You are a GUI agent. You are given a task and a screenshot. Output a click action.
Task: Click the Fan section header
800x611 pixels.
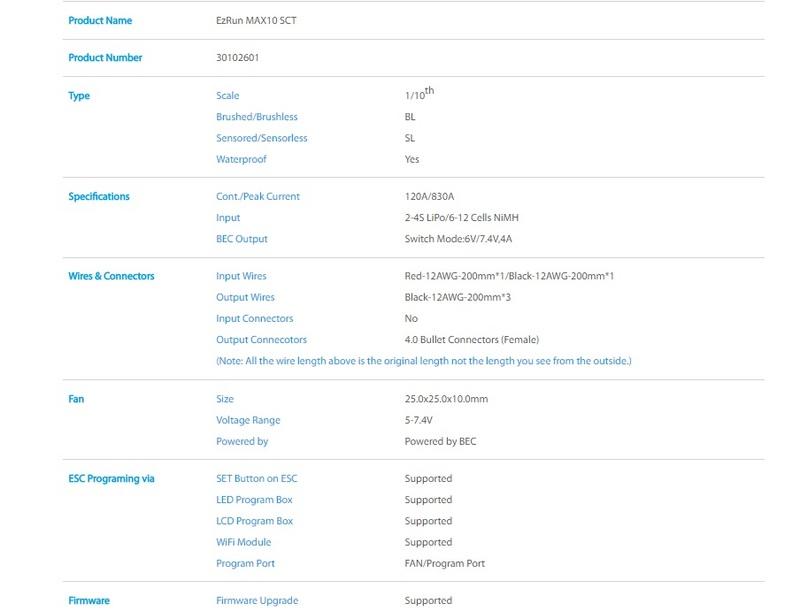76,399
